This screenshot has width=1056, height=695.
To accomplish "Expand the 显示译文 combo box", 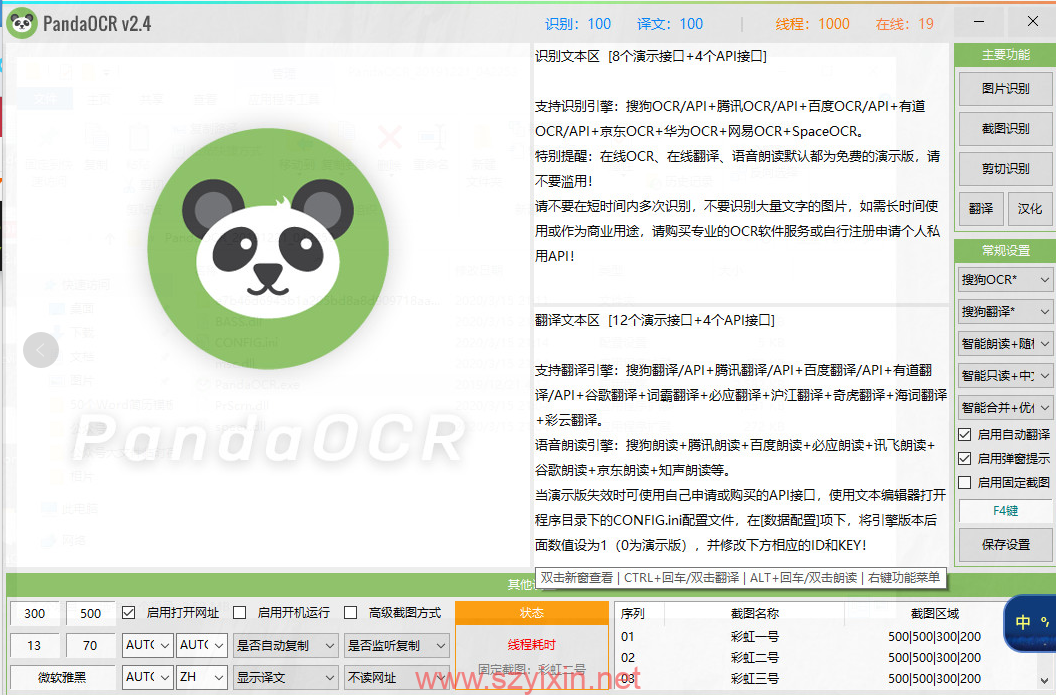I will point(284,677).
